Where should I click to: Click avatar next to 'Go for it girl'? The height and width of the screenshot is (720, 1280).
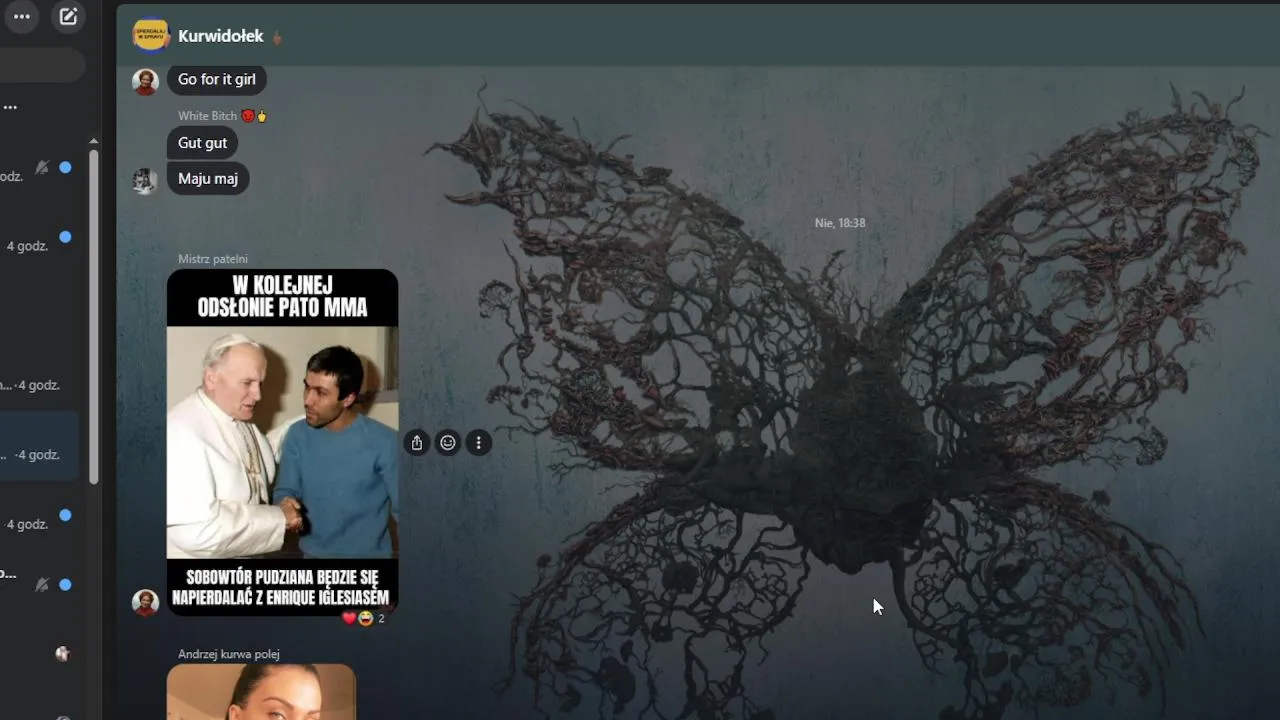coord(145,82)
